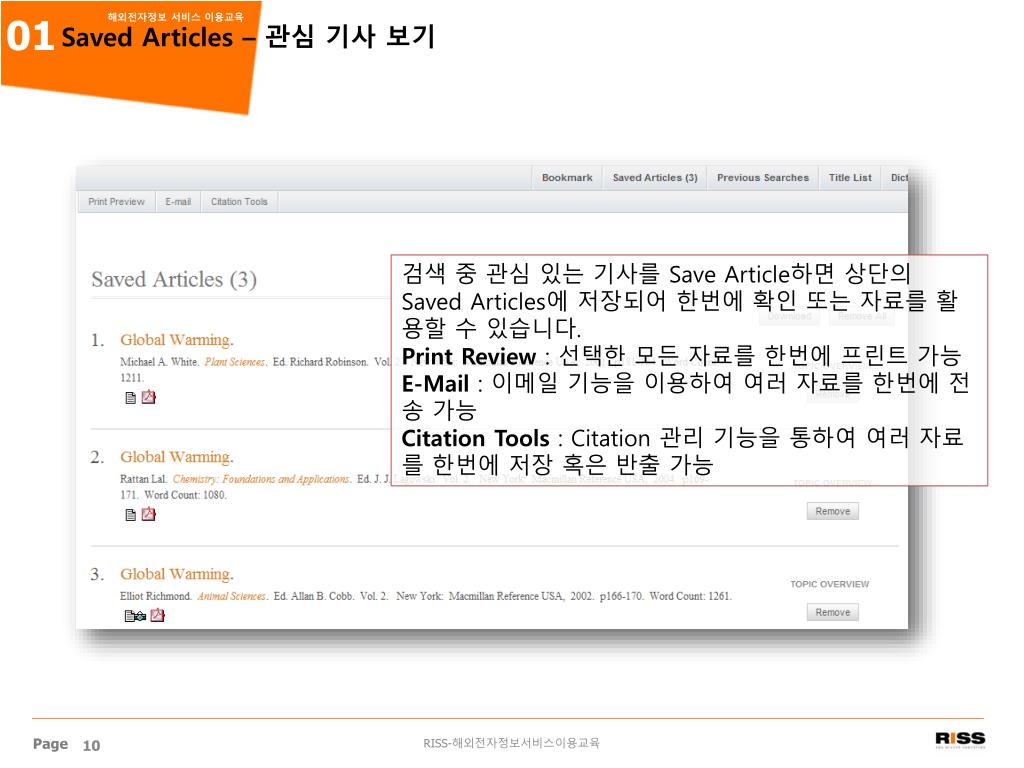
Task: Open Animal Sciences publication link
Action: point(232,596)
